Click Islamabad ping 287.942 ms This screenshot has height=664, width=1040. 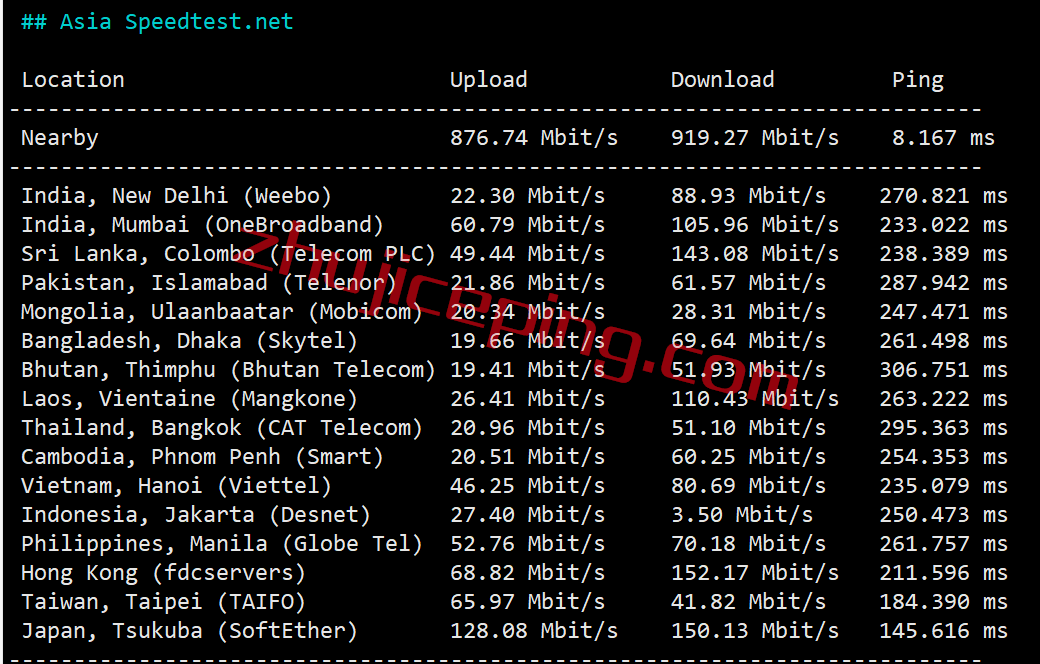[943, 283]
